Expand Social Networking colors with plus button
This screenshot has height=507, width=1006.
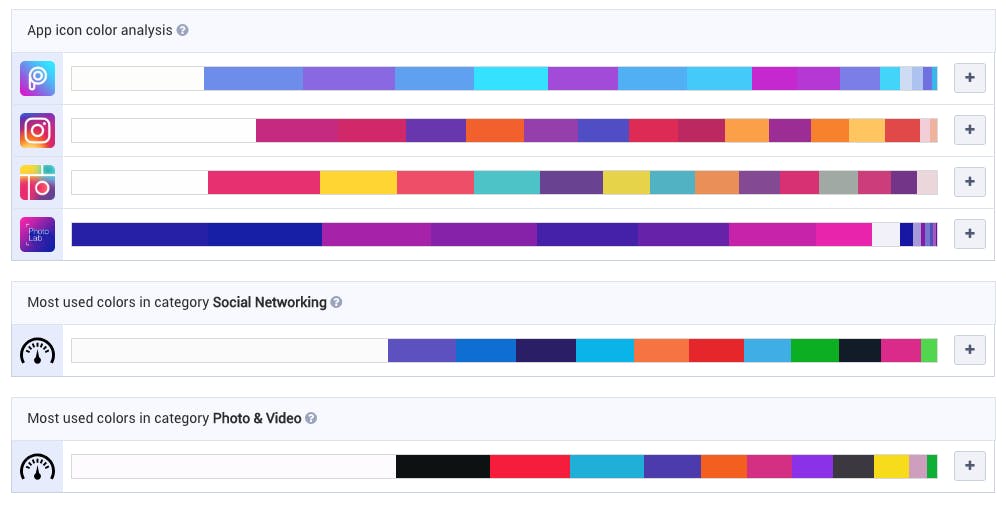tap(969, 351)
